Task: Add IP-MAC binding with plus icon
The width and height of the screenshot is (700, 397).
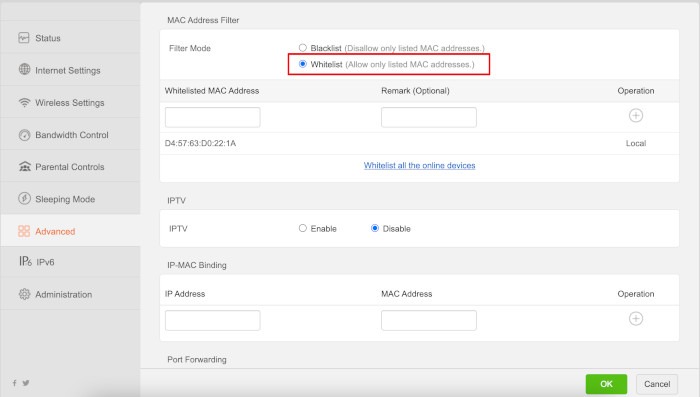Action: [636, 319]
